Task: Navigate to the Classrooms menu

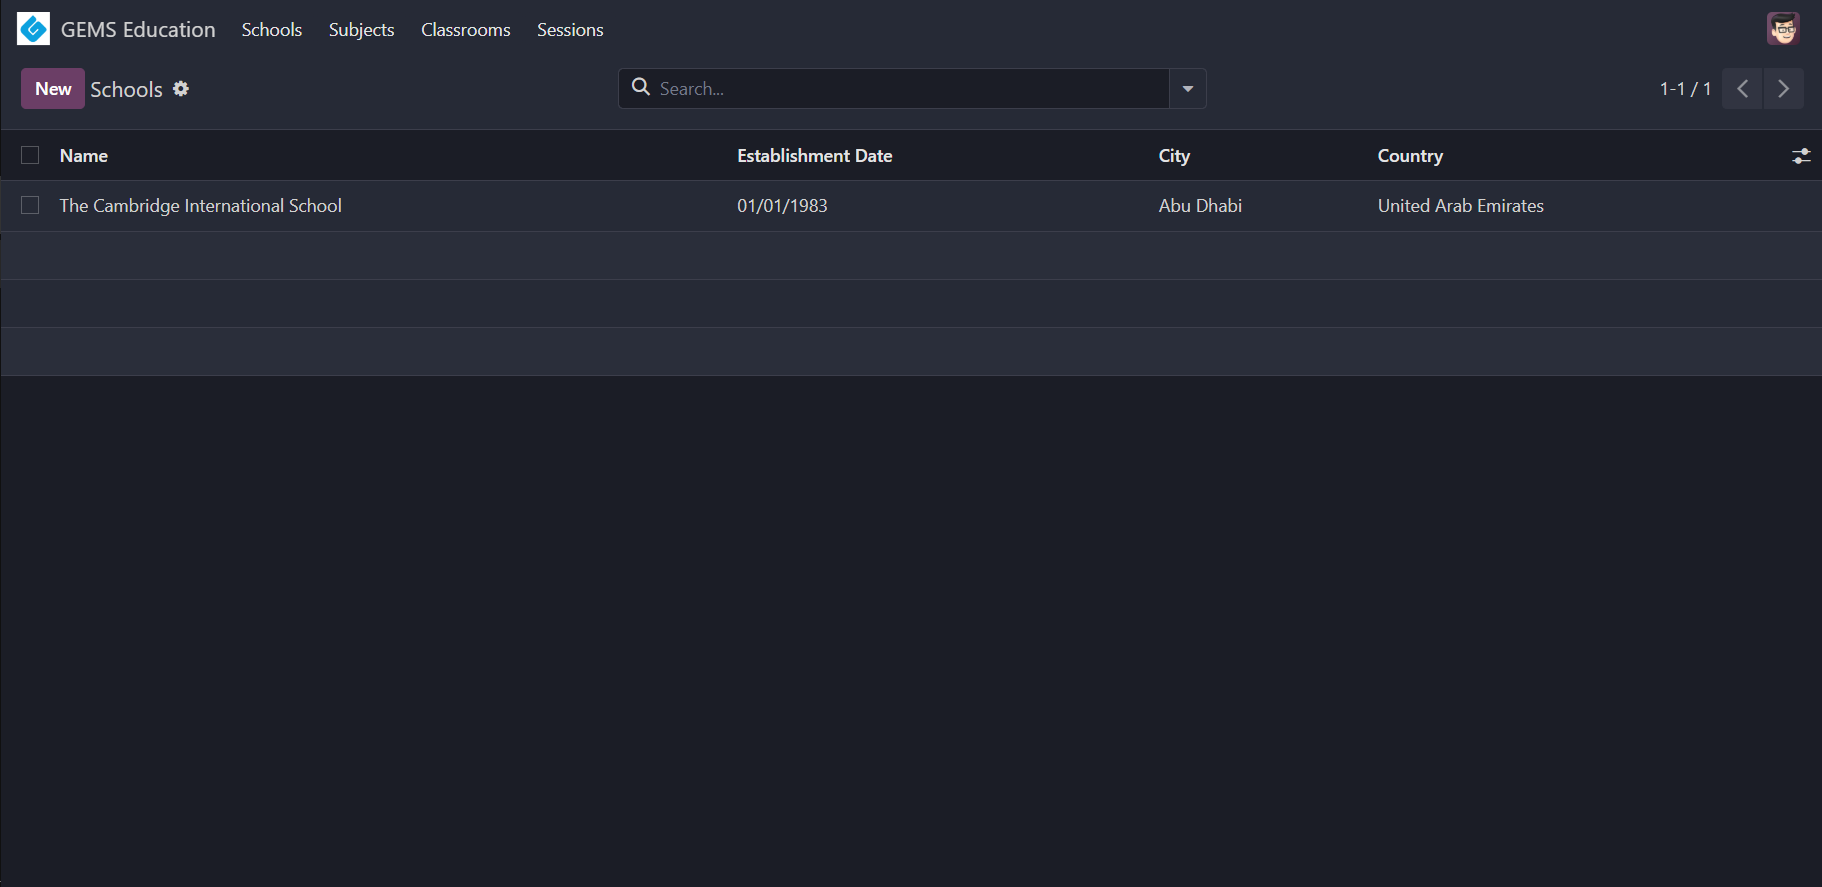Action: coord(465,29)
